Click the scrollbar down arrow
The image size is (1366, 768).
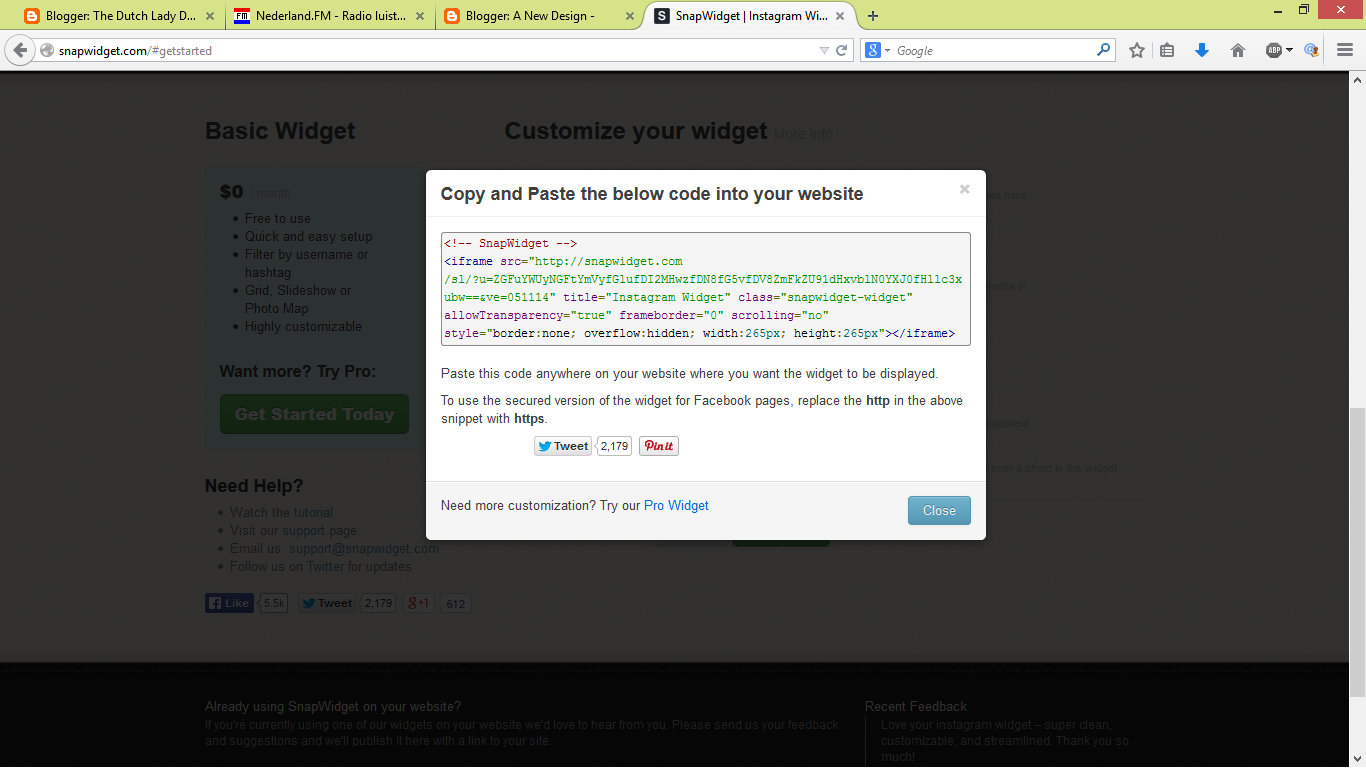1357,759
